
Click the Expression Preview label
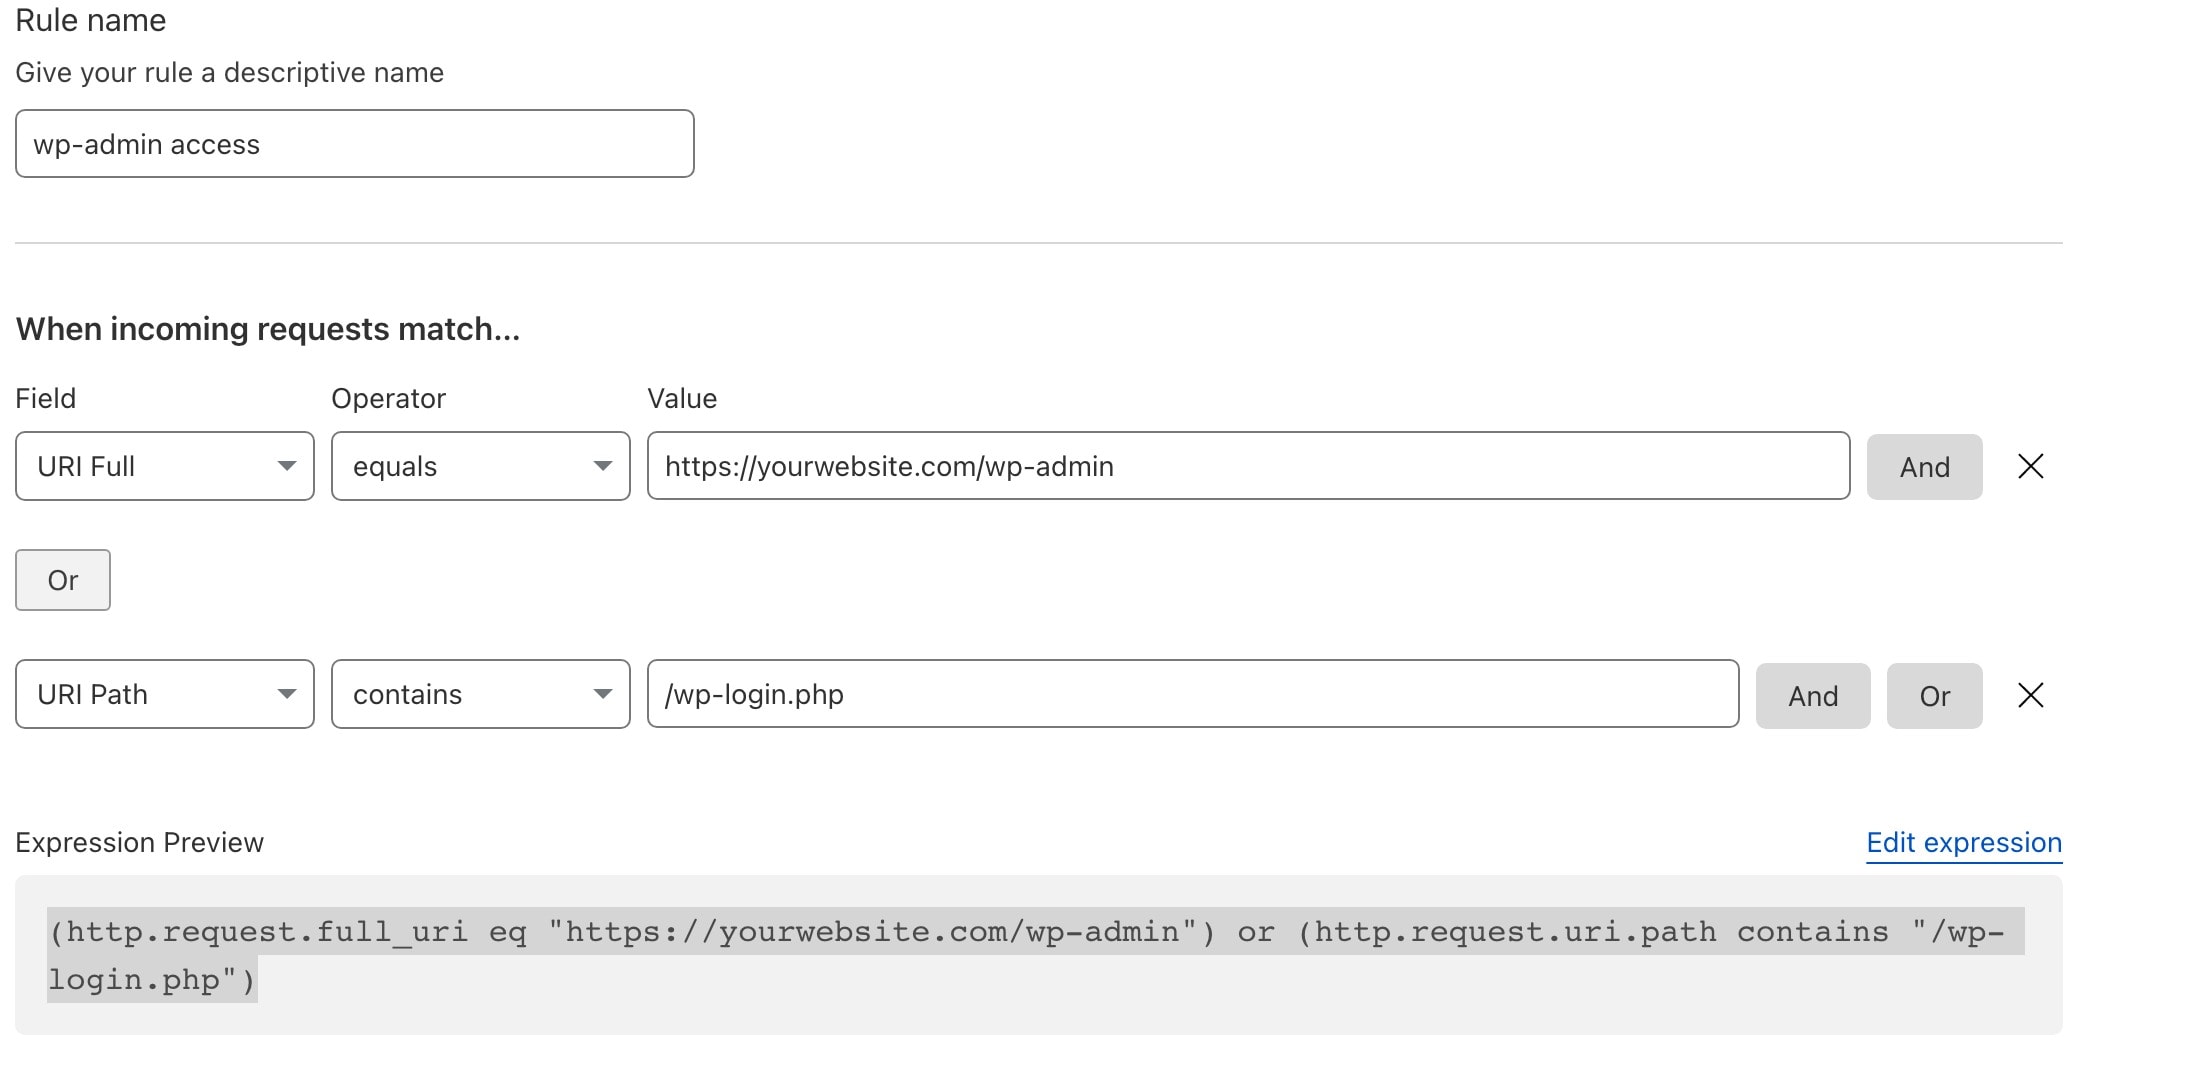coord(140,843)
